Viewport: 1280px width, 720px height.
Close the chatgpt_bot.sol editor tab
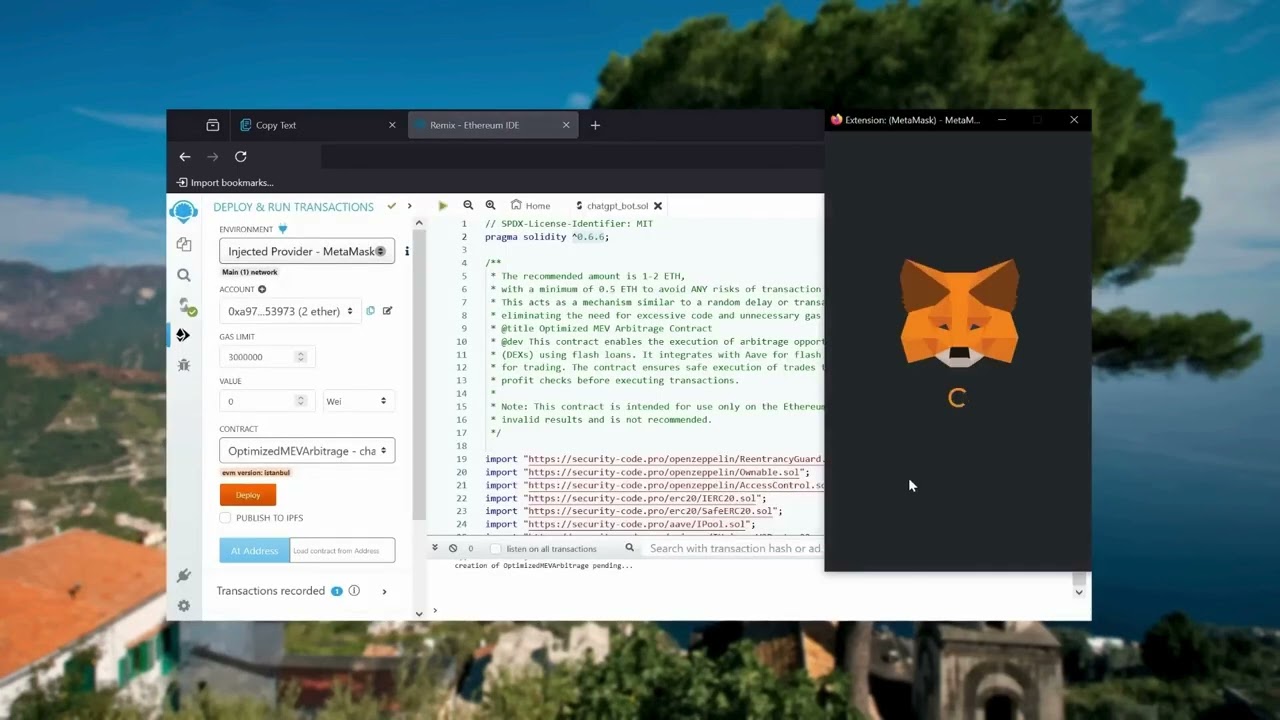[x=658, y=206]
